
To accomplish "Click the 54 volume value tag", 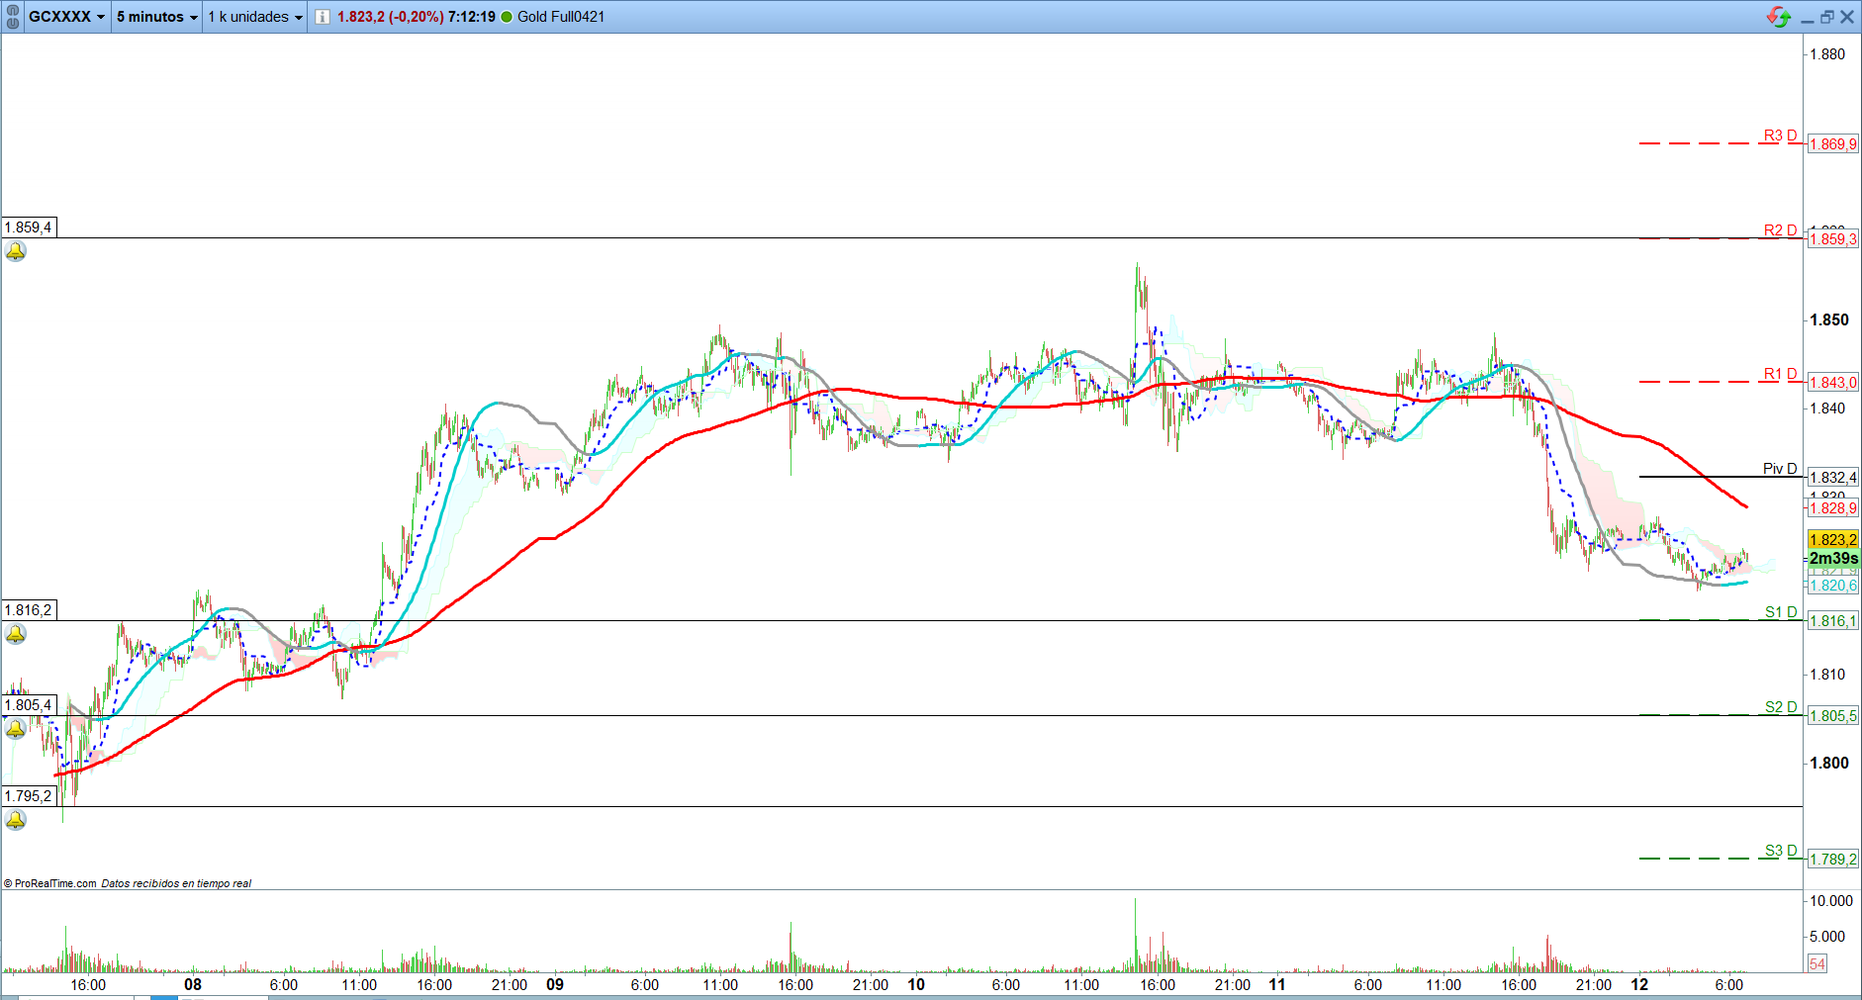I will pos(1817,964).
